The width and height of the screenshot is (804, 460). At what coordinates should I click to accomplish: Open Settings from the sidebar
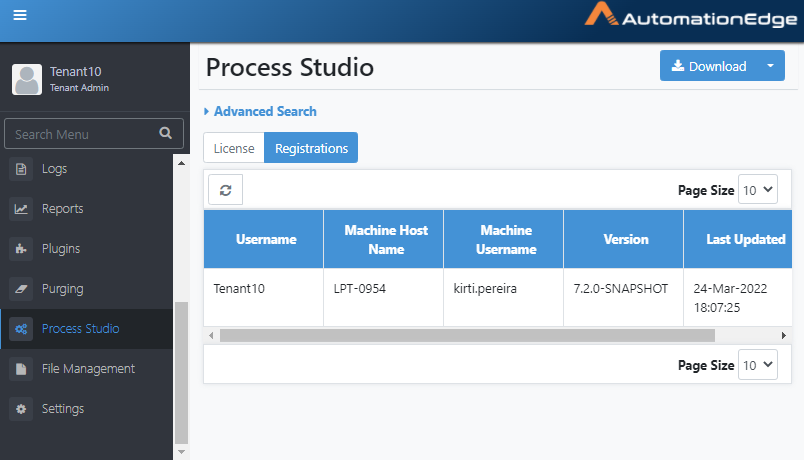point(86,409)
